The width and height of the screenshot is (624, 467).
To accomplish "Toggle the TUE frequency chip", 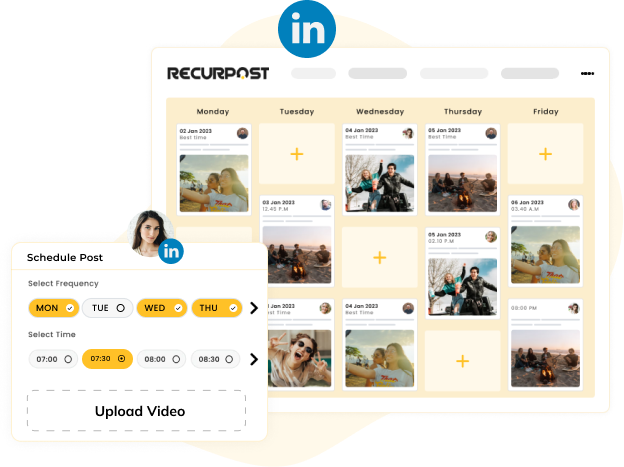I will (x=107, y=308).
